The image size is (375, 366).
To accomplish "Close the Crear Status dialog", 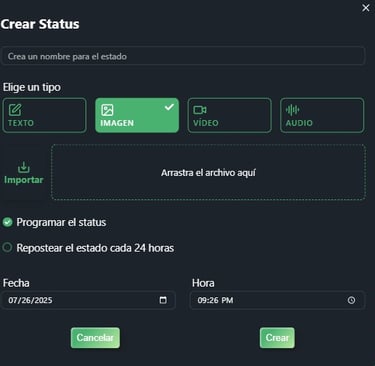I will 366,8.
